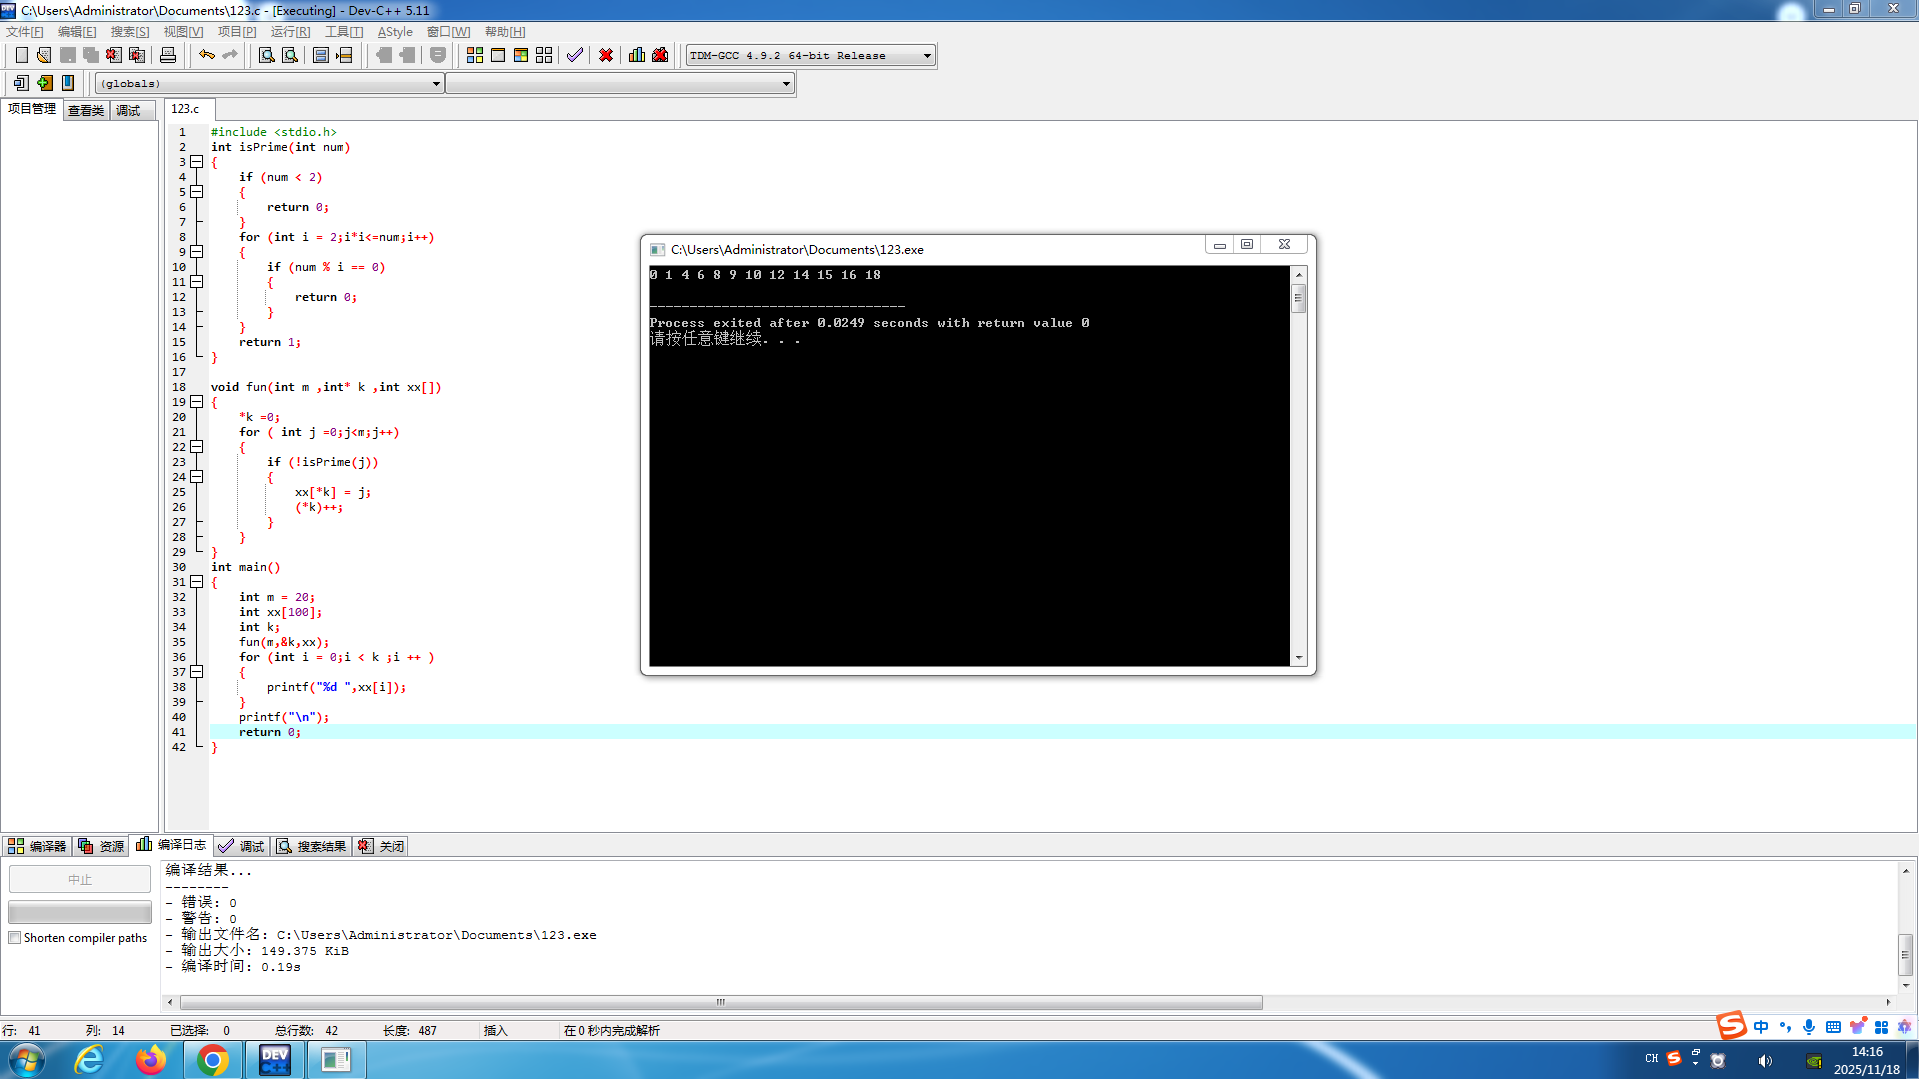Screen dimensions: 1919x1079
Task: Click the Windows Start button
Action: [x=27, y=1059]
